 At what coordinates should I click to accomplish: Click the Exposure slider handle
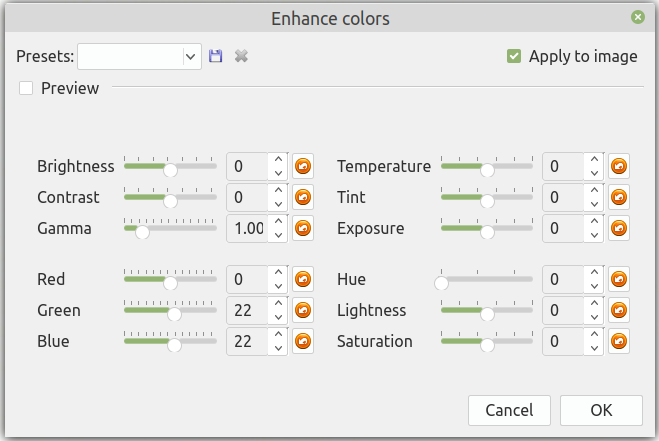click(x=487, y=232)
